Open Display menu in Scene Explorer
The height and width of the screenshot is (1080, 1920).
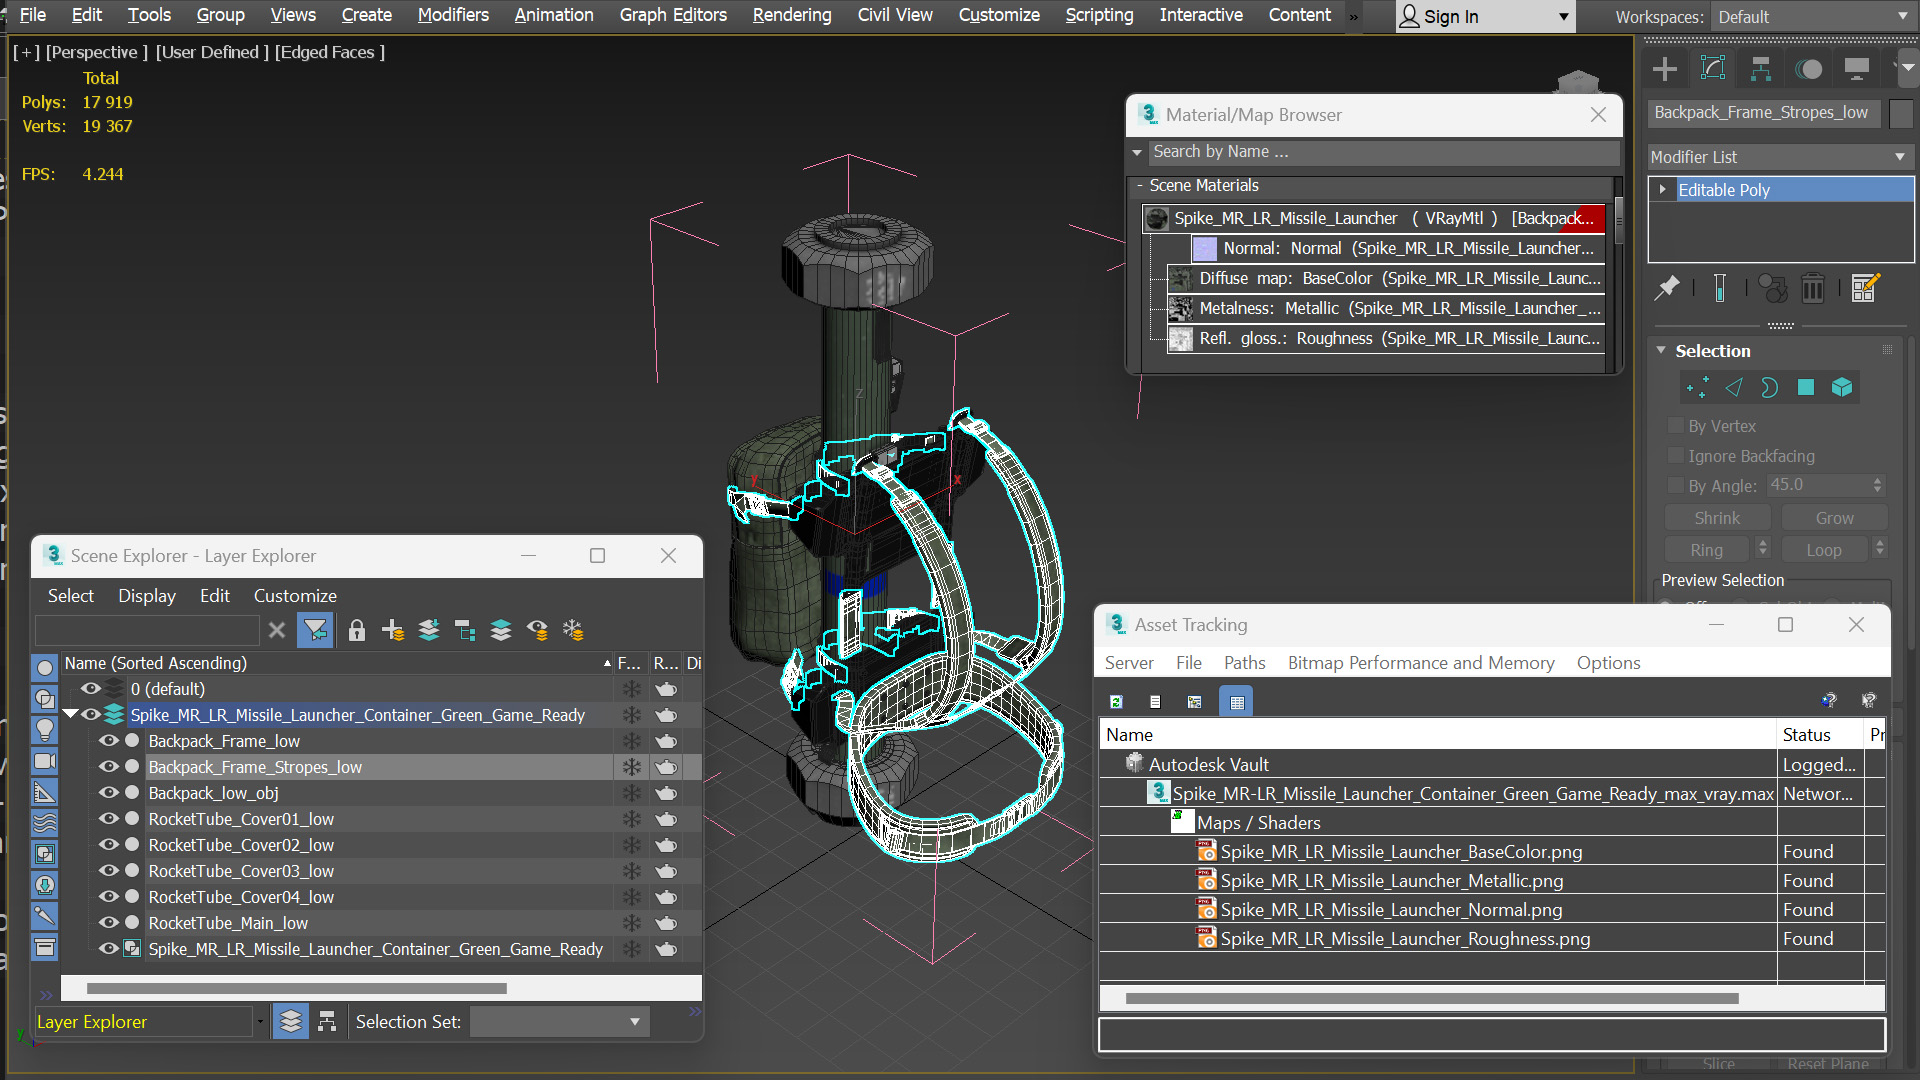pos(147,596)
